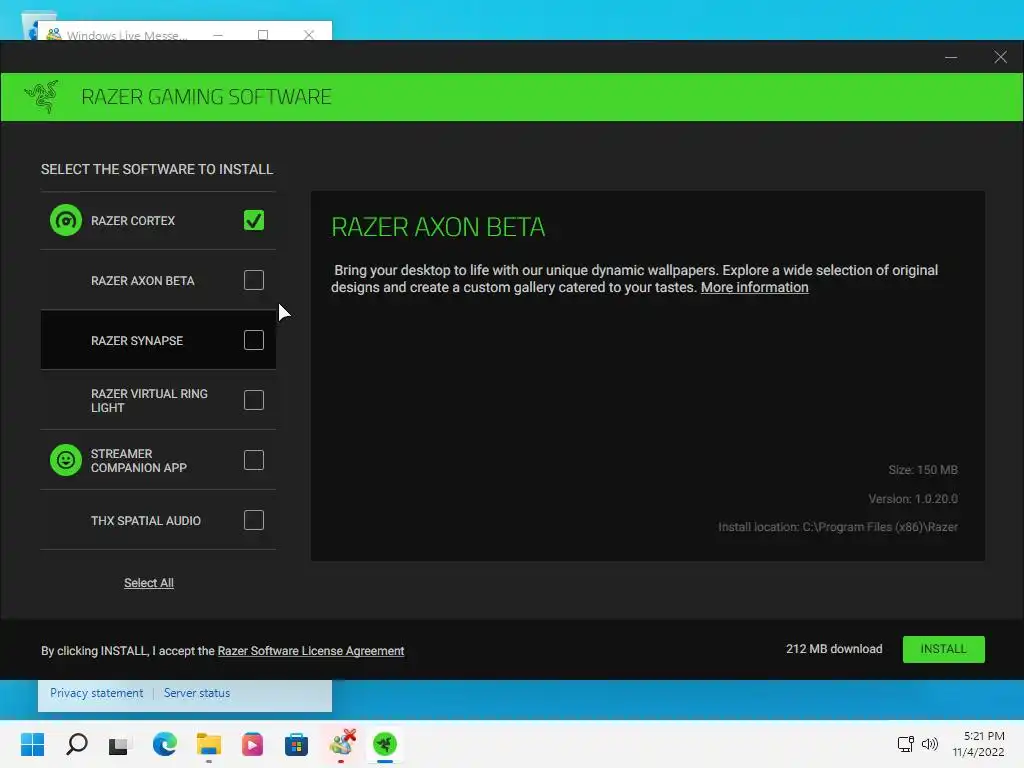Open the clock and date panel
The width and height of the screenshot is (1024, 768).
point(978,744)
